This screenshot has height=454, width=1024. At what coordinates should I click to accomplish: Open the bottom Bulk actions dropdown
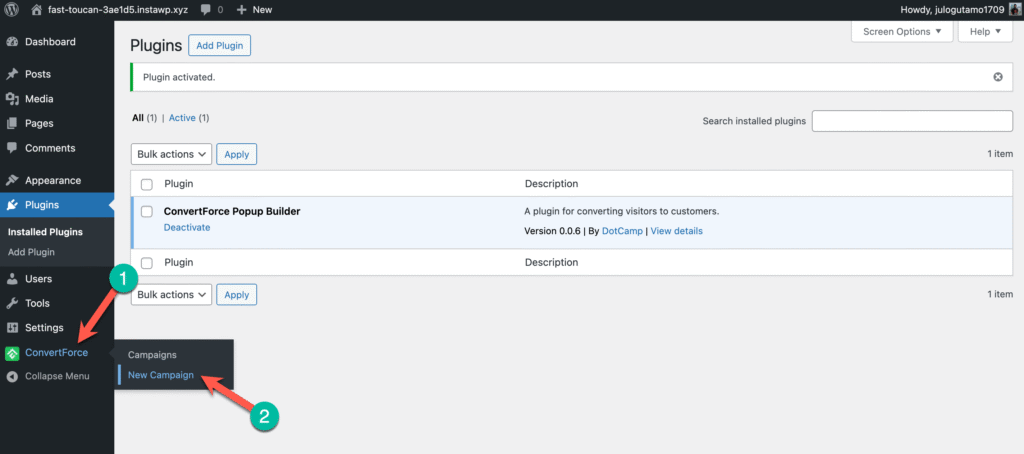[x=172, y=295]
